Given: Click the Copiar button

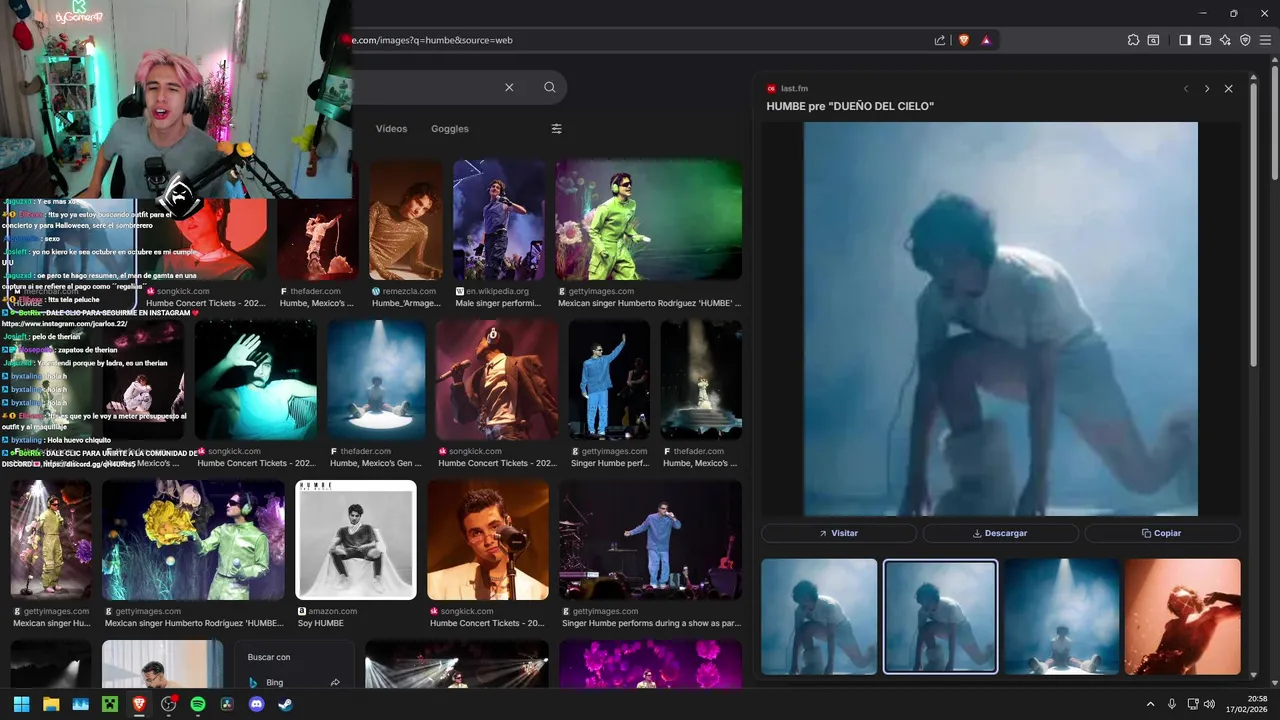Looking at the screenshot, I should [1162, 533].
